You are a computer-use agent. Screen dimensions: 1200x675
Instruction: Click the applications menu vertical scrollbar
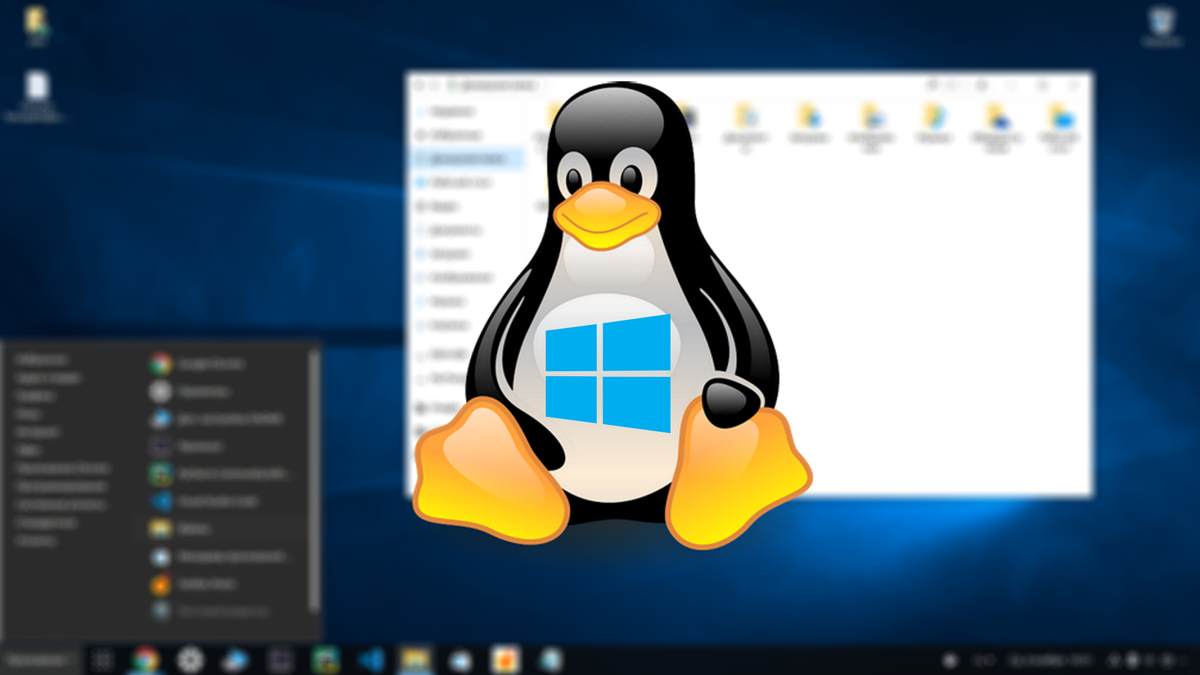[314, 480]
